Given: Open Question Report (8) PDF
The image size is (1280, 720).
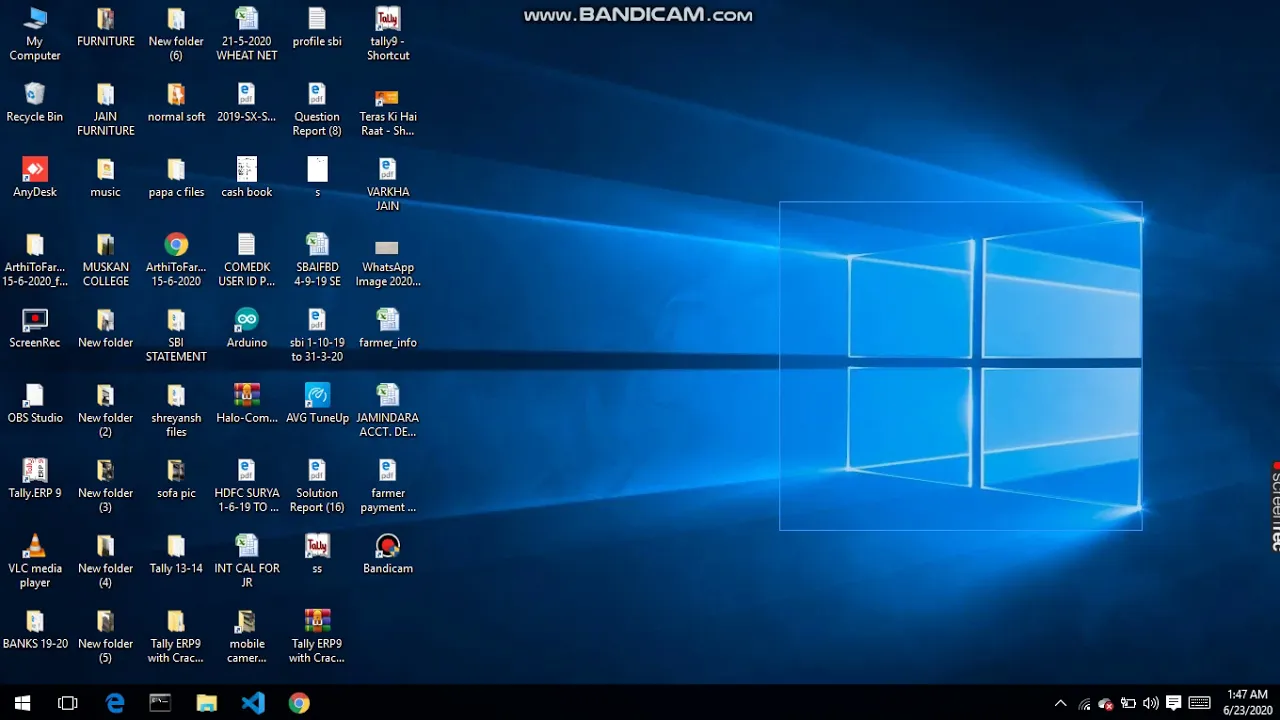Looking at the screenshot, I should pyautogui.click(x=317, y=109).
